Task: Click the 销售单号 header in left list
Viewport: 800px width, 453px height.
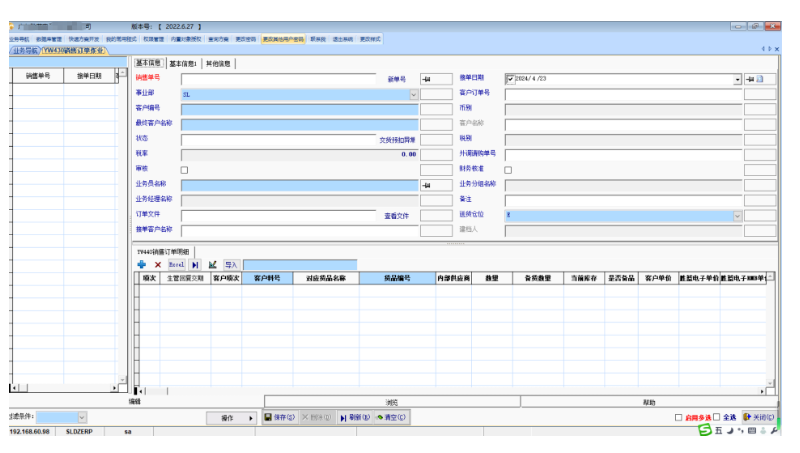Action: point(38,76)
